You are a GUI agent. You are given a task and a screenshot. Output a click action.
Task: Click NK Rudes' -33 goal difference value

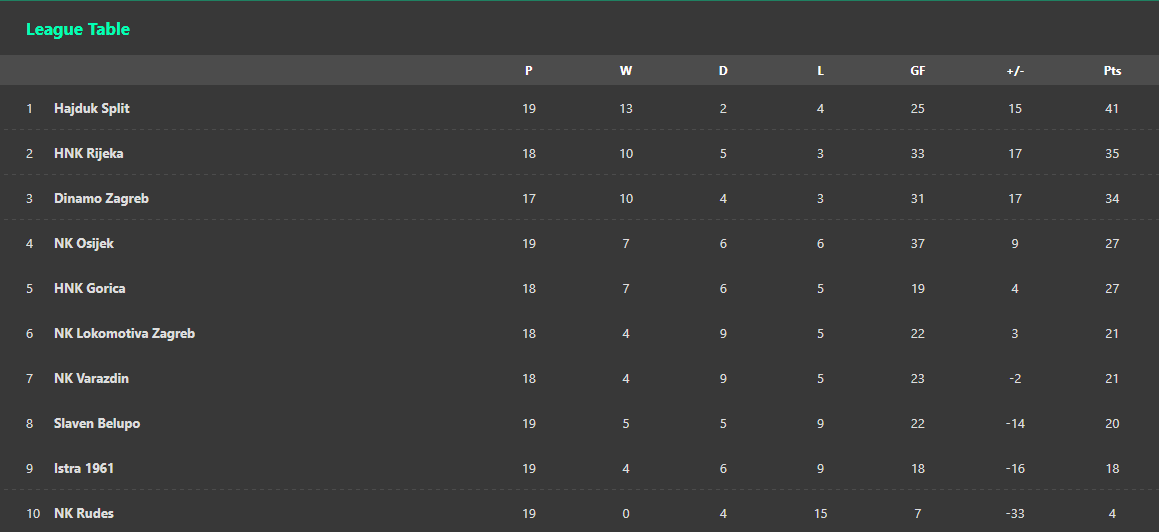click(x=1015, y=514)
